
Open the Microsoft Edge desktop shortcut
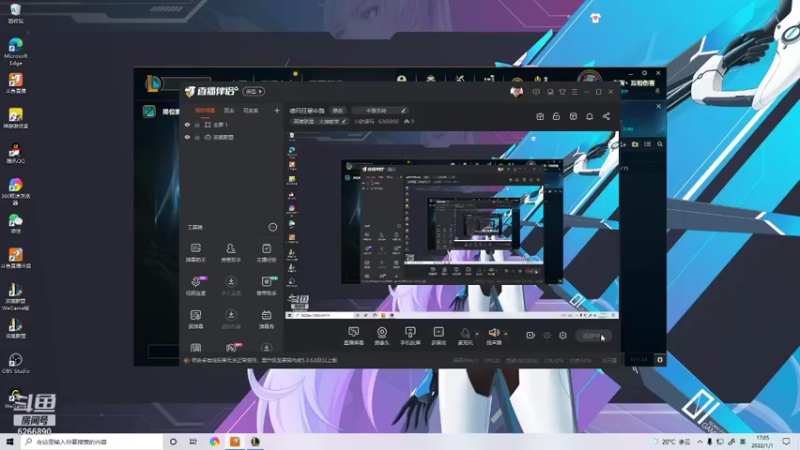[x=15, y=52]
